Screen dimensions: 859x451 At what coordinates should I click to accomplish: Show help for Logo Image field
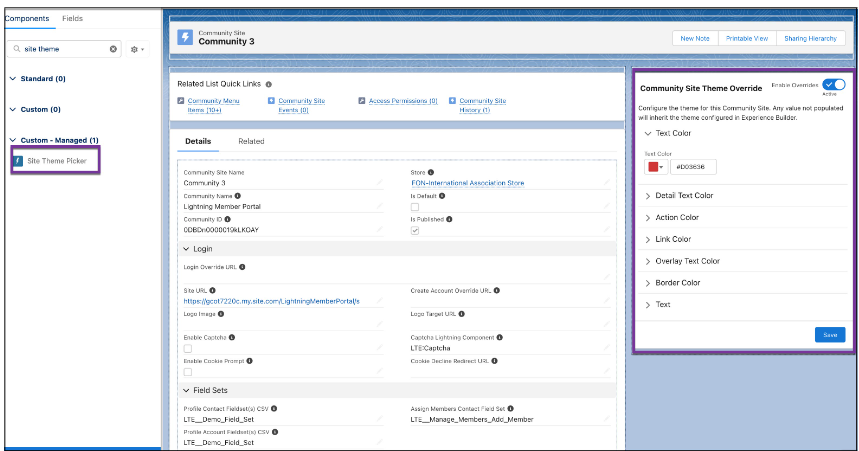pos(221,314)
